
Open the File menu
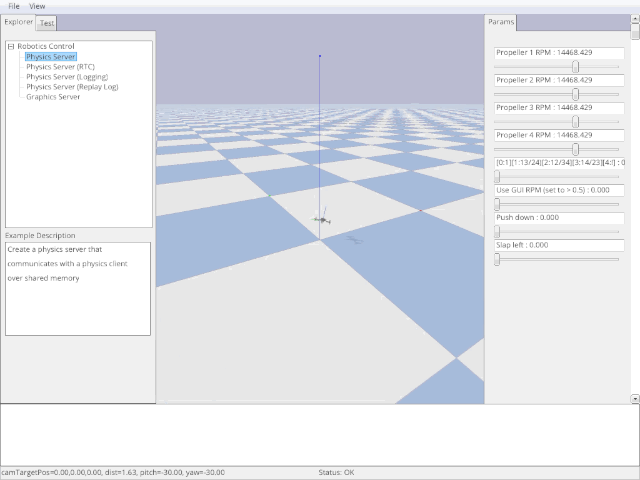(13, 6)
